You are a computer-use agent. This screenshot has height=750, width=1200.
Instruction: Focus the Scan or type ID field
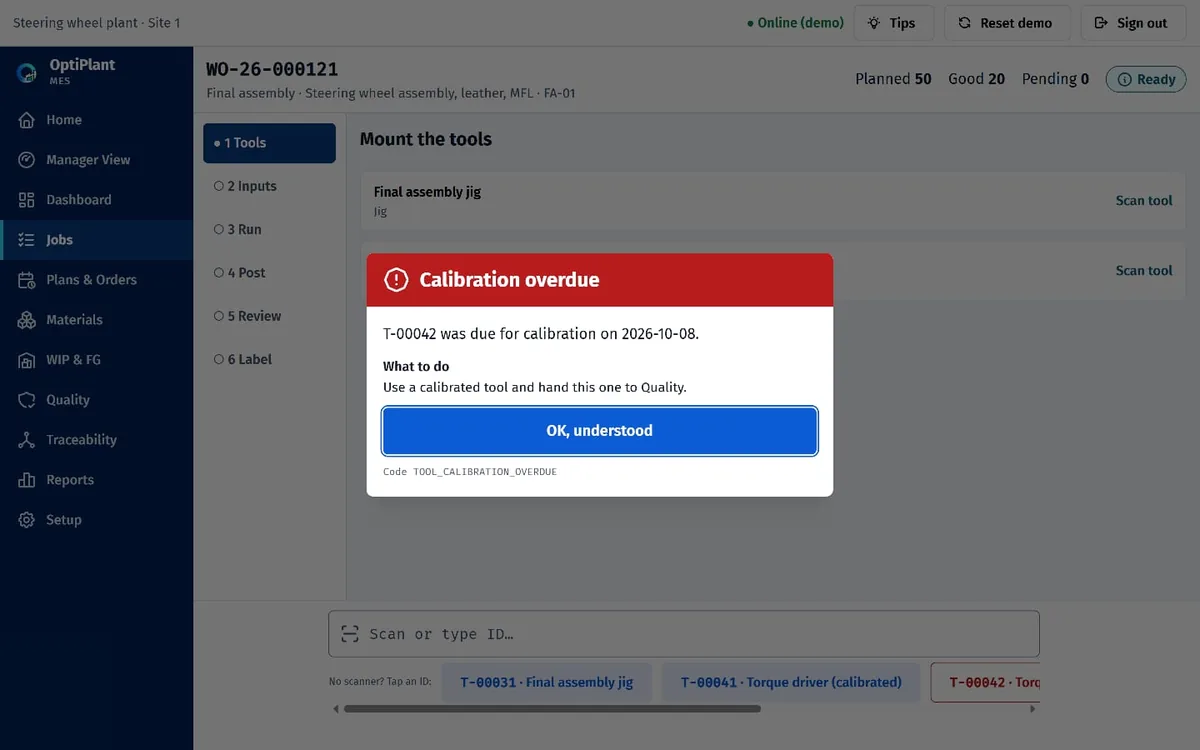click(x=684, y=634)
